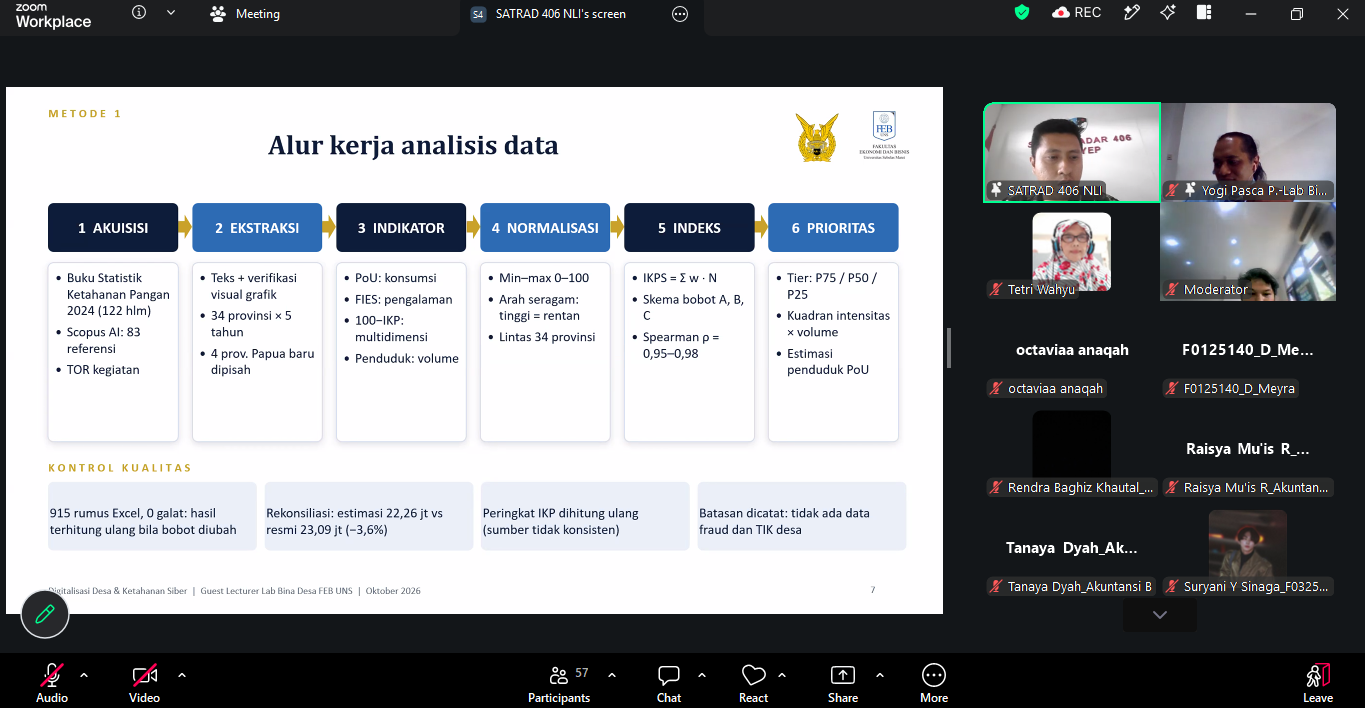Image resolution: width=1365 pixels, height=708 pixels.
Task: Open the Participants panel
Action: (559, 684)
